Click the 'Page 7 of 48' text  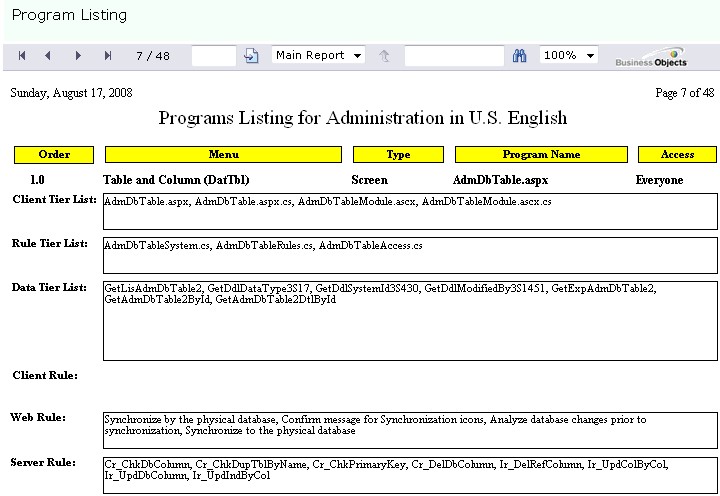(x=685, y=93)
